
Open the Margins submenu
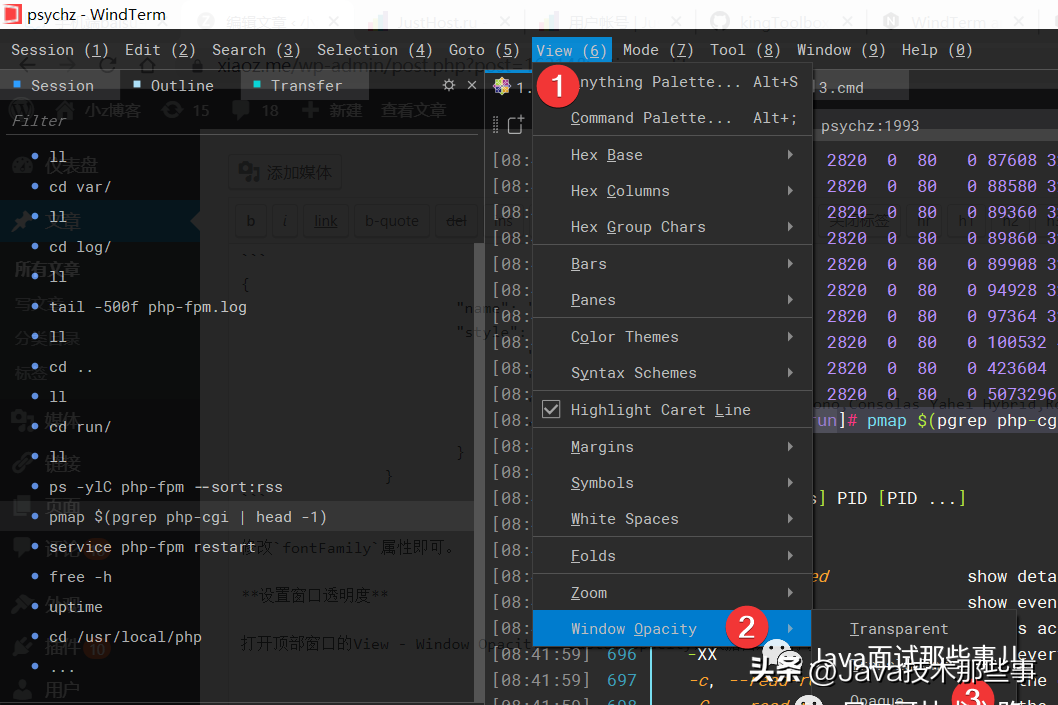672,447
